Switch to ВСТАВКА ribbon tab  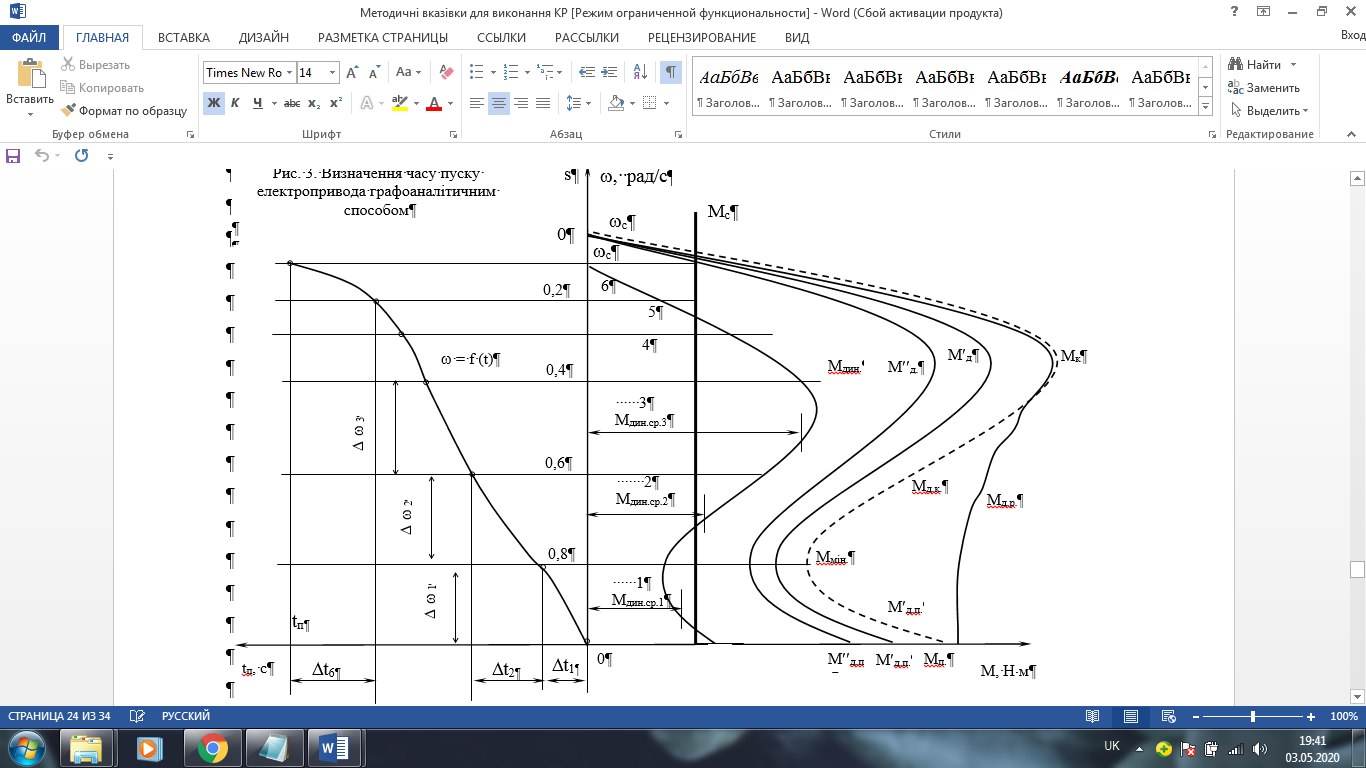point(184,37)
